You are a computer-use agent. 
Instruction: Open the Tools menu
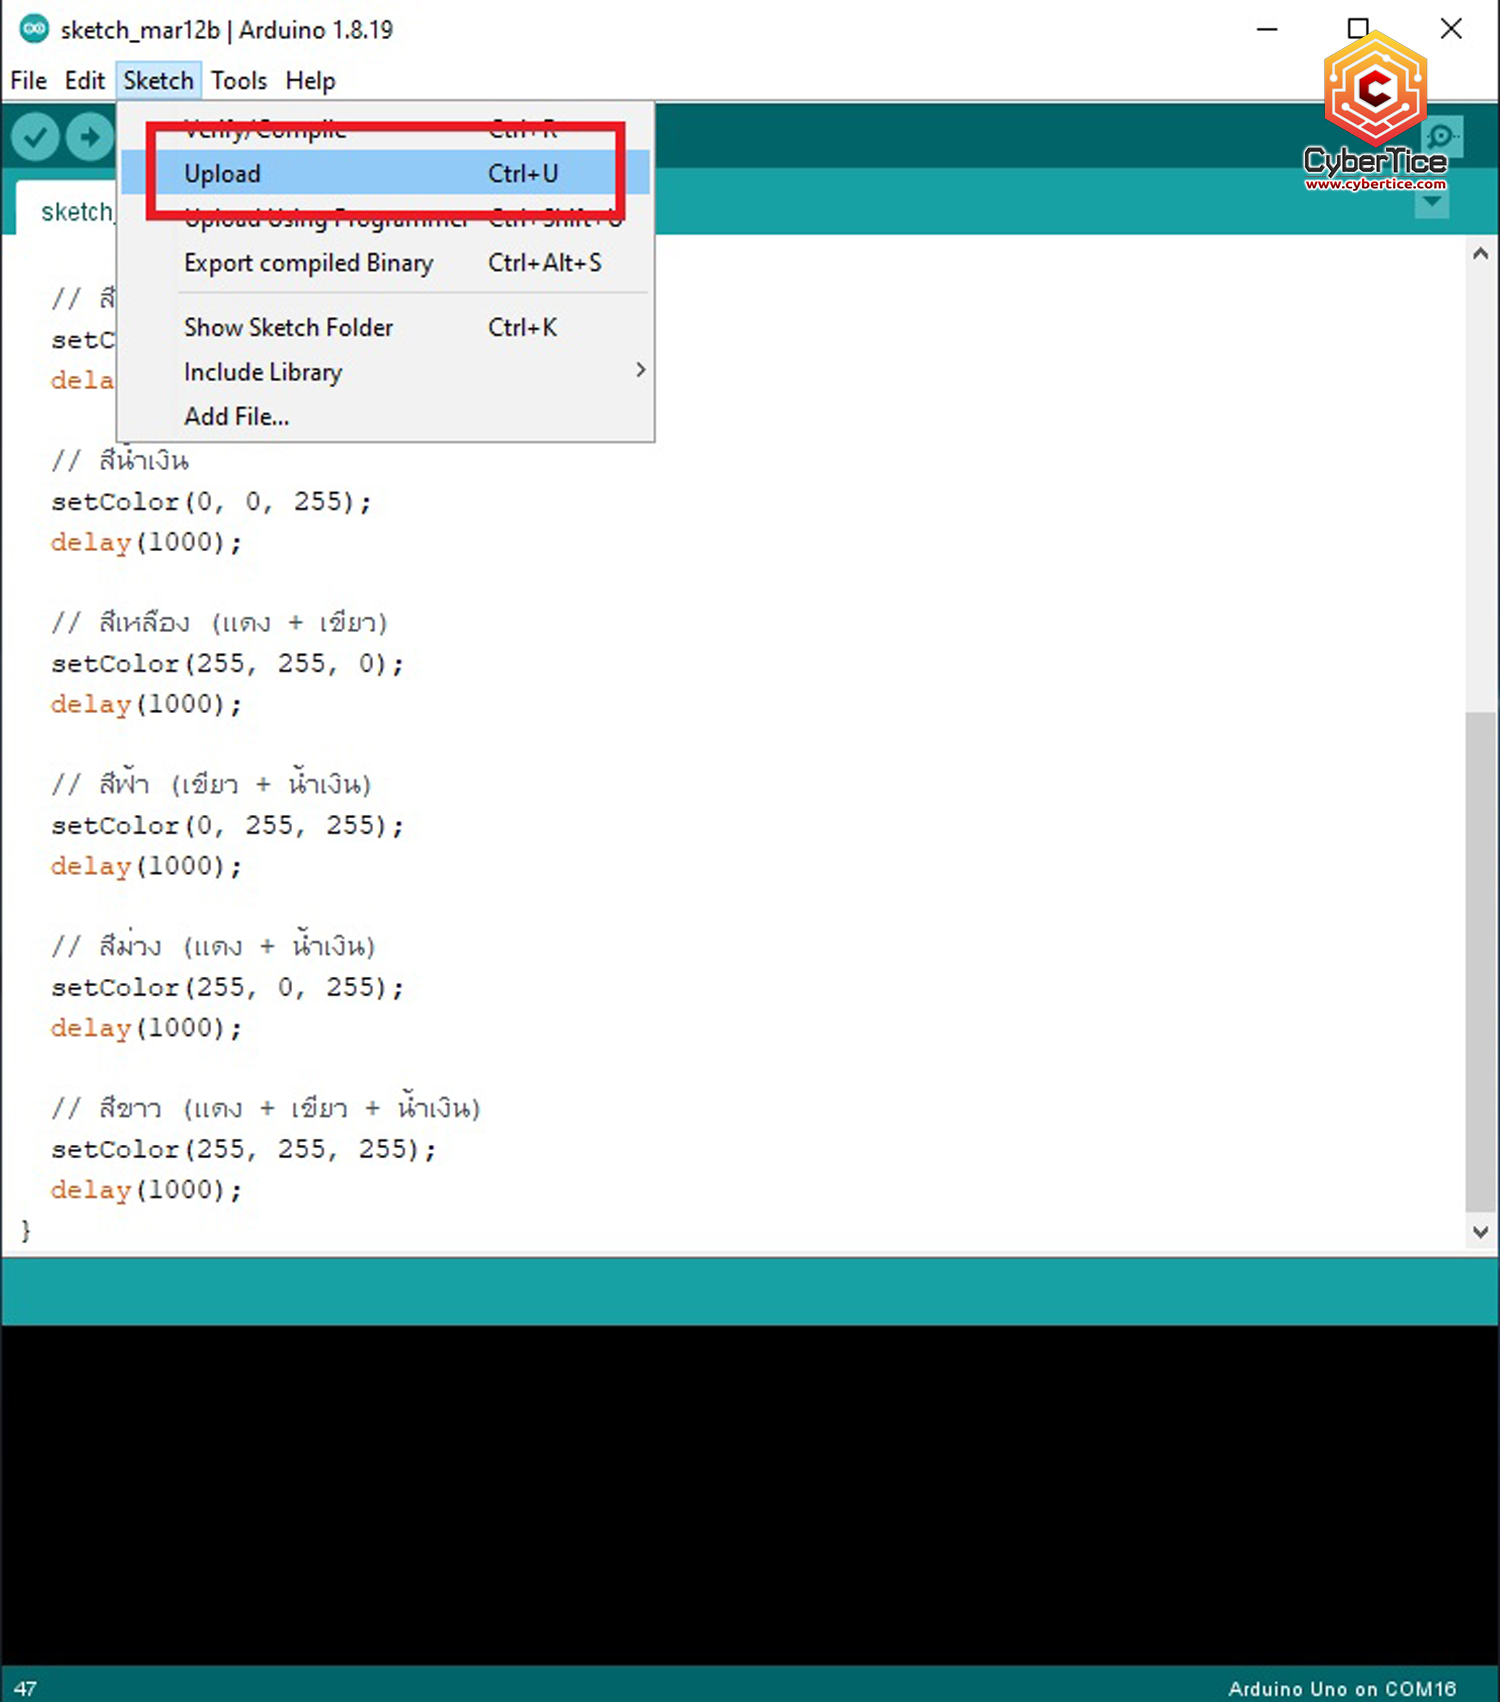click(x=239, y=81)
